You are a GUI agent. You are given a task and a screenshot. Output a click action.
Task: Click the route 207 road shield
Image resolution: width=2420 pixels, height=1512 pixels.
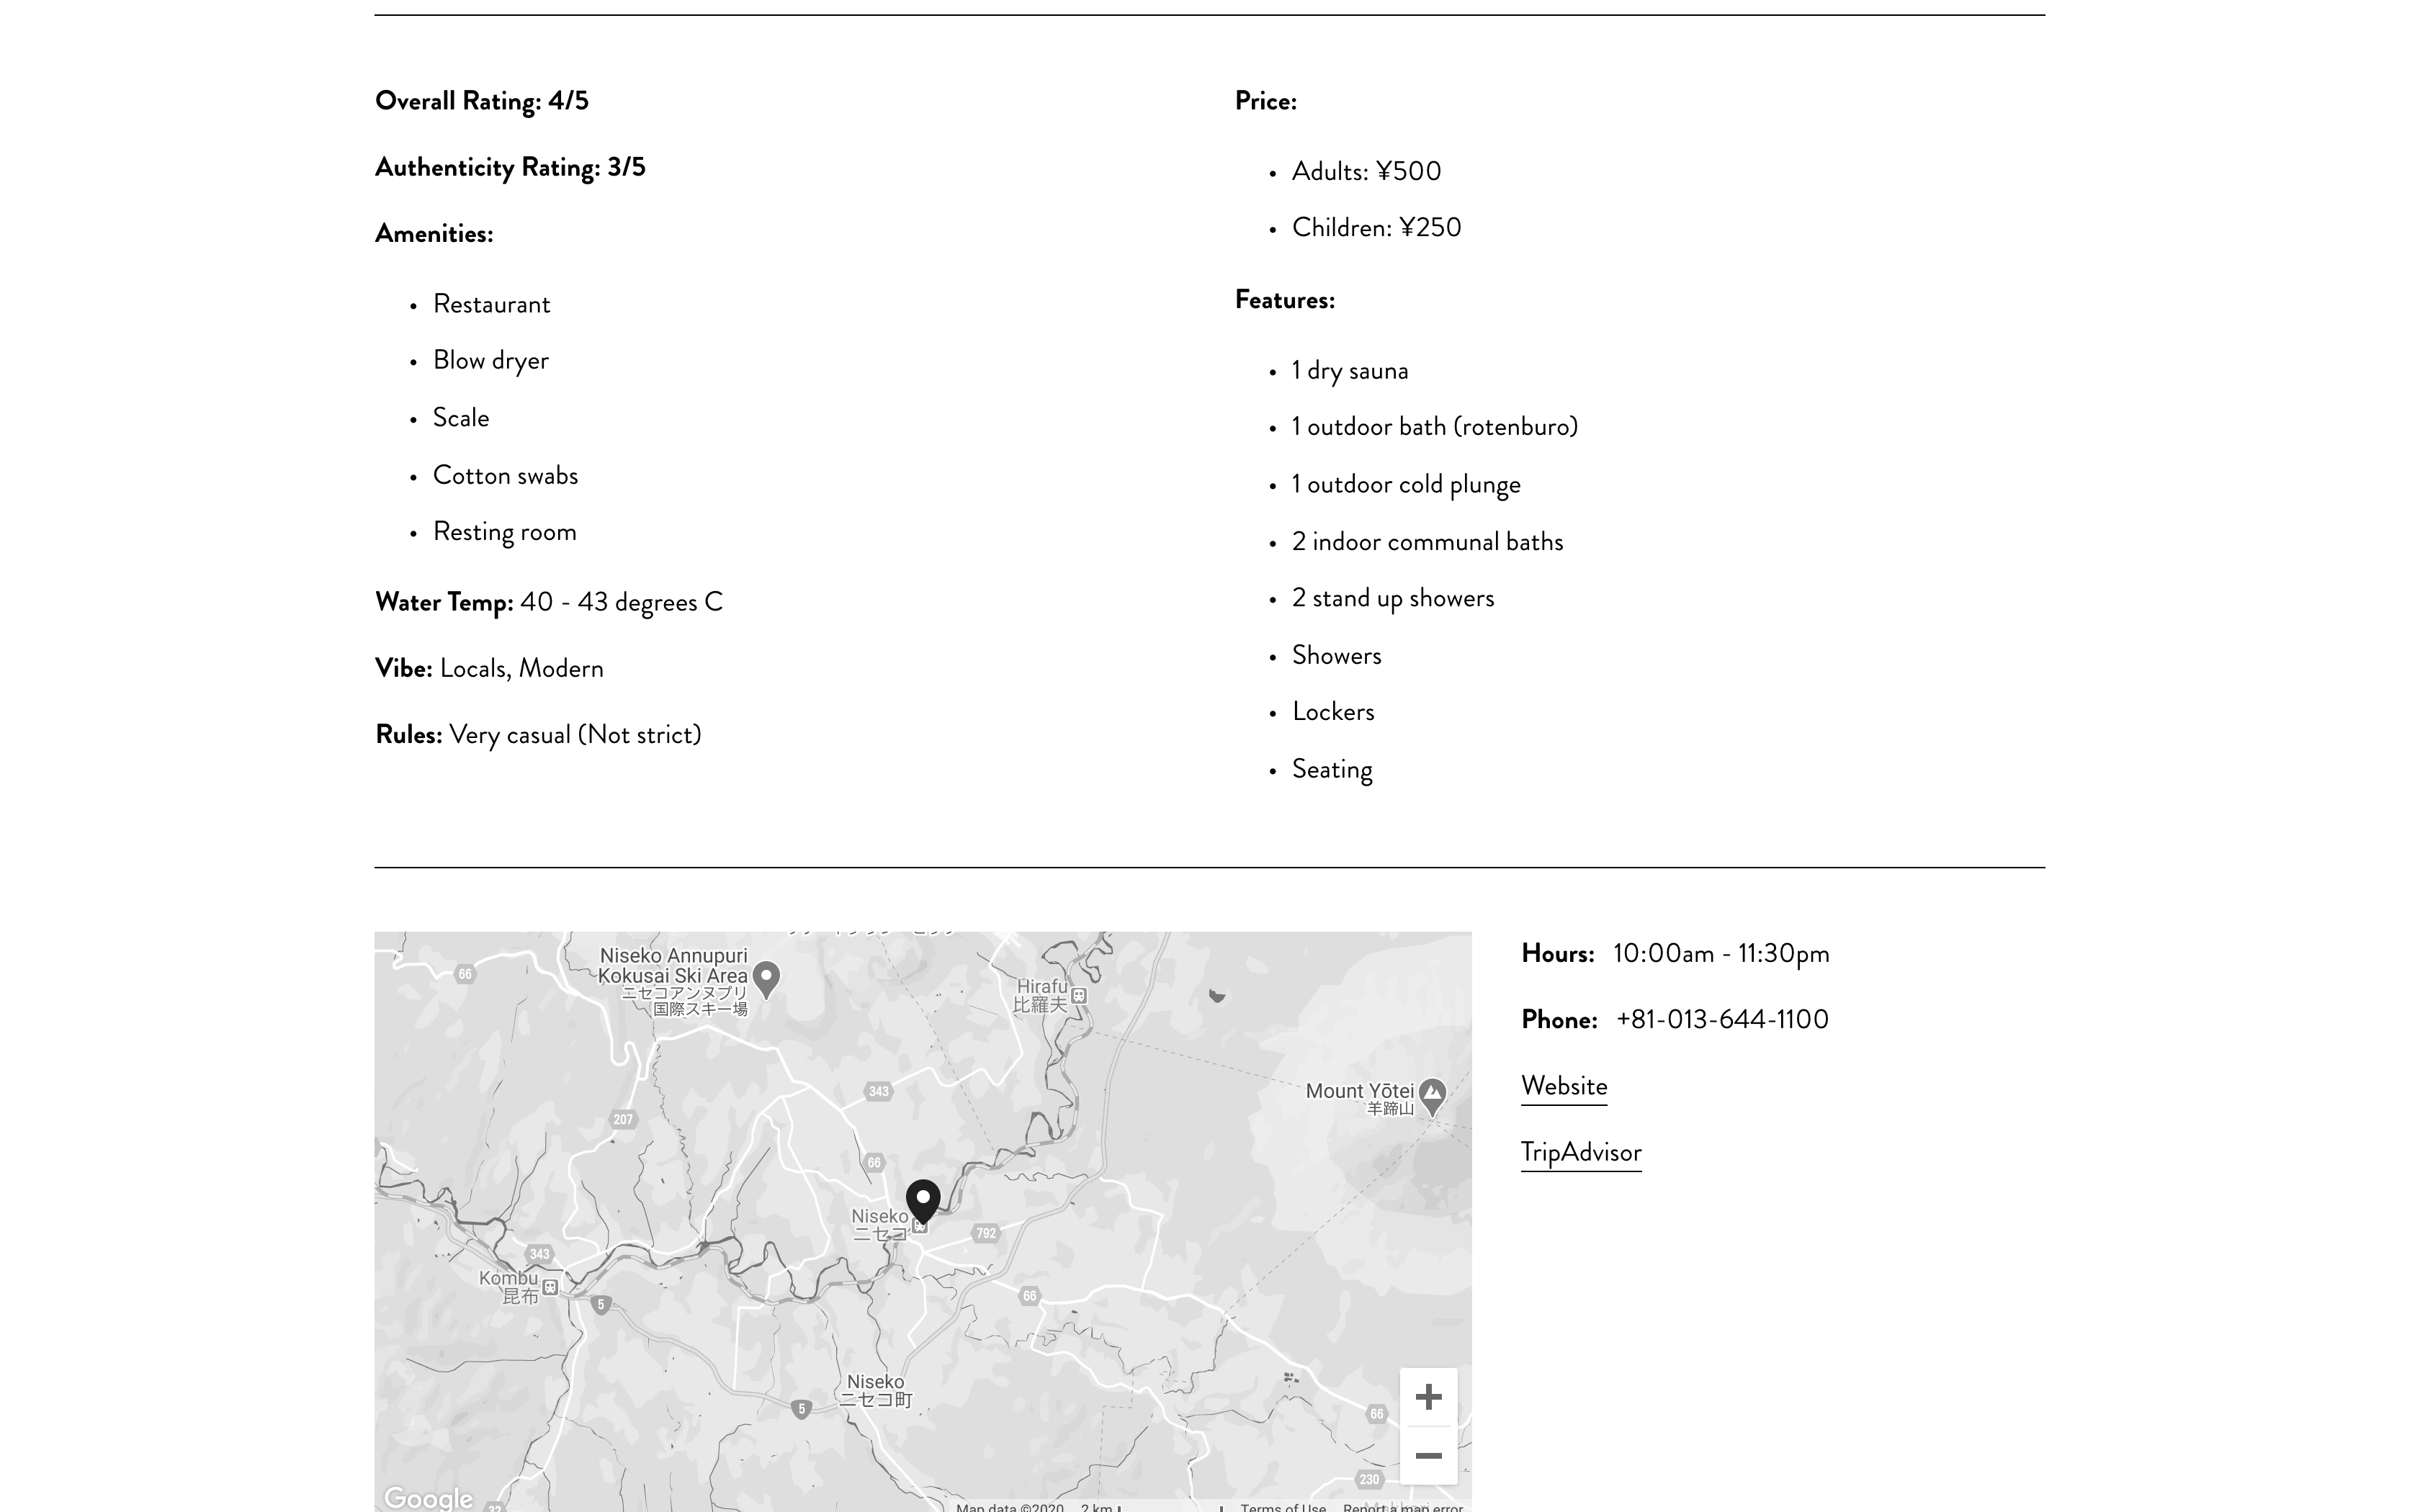[623, 1119]
